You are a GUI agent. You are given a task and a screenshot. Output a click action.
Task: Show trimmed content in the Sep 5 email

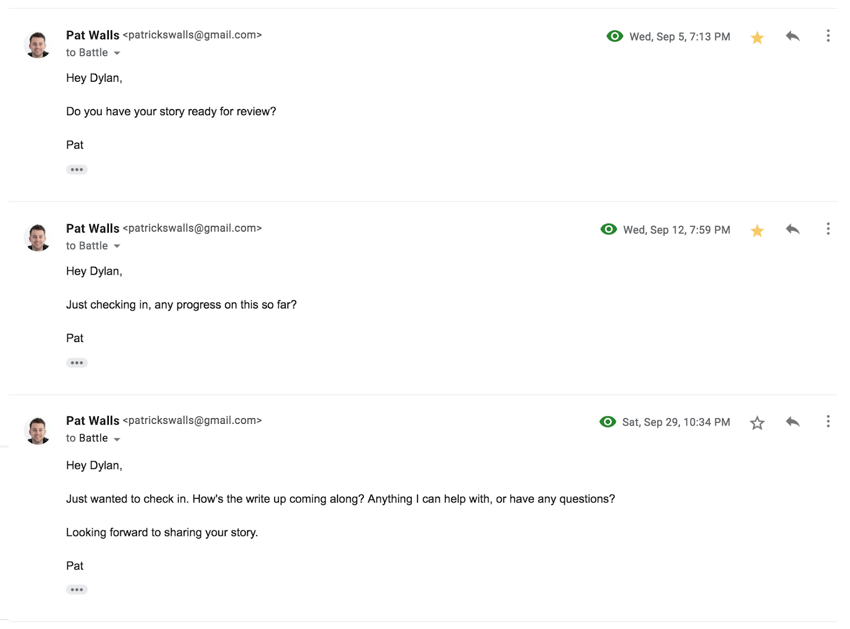click(x=77, y=169)
